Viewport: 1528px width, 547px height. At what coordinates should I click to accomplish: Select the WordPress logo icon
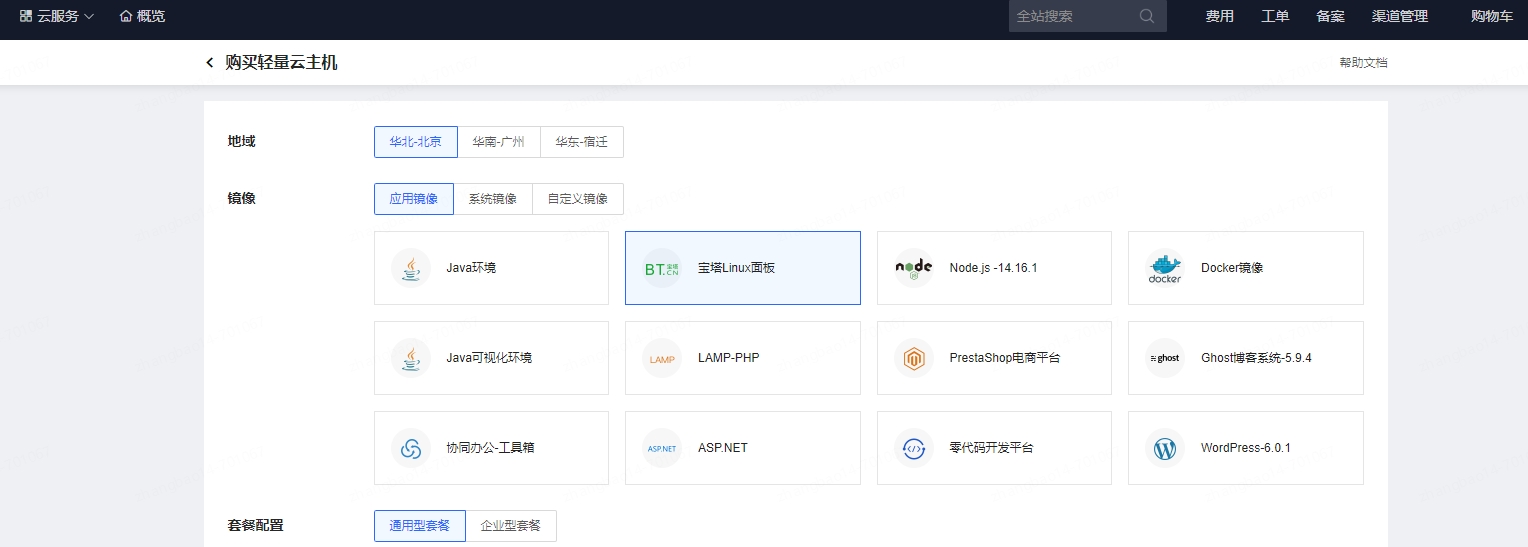1165,448
